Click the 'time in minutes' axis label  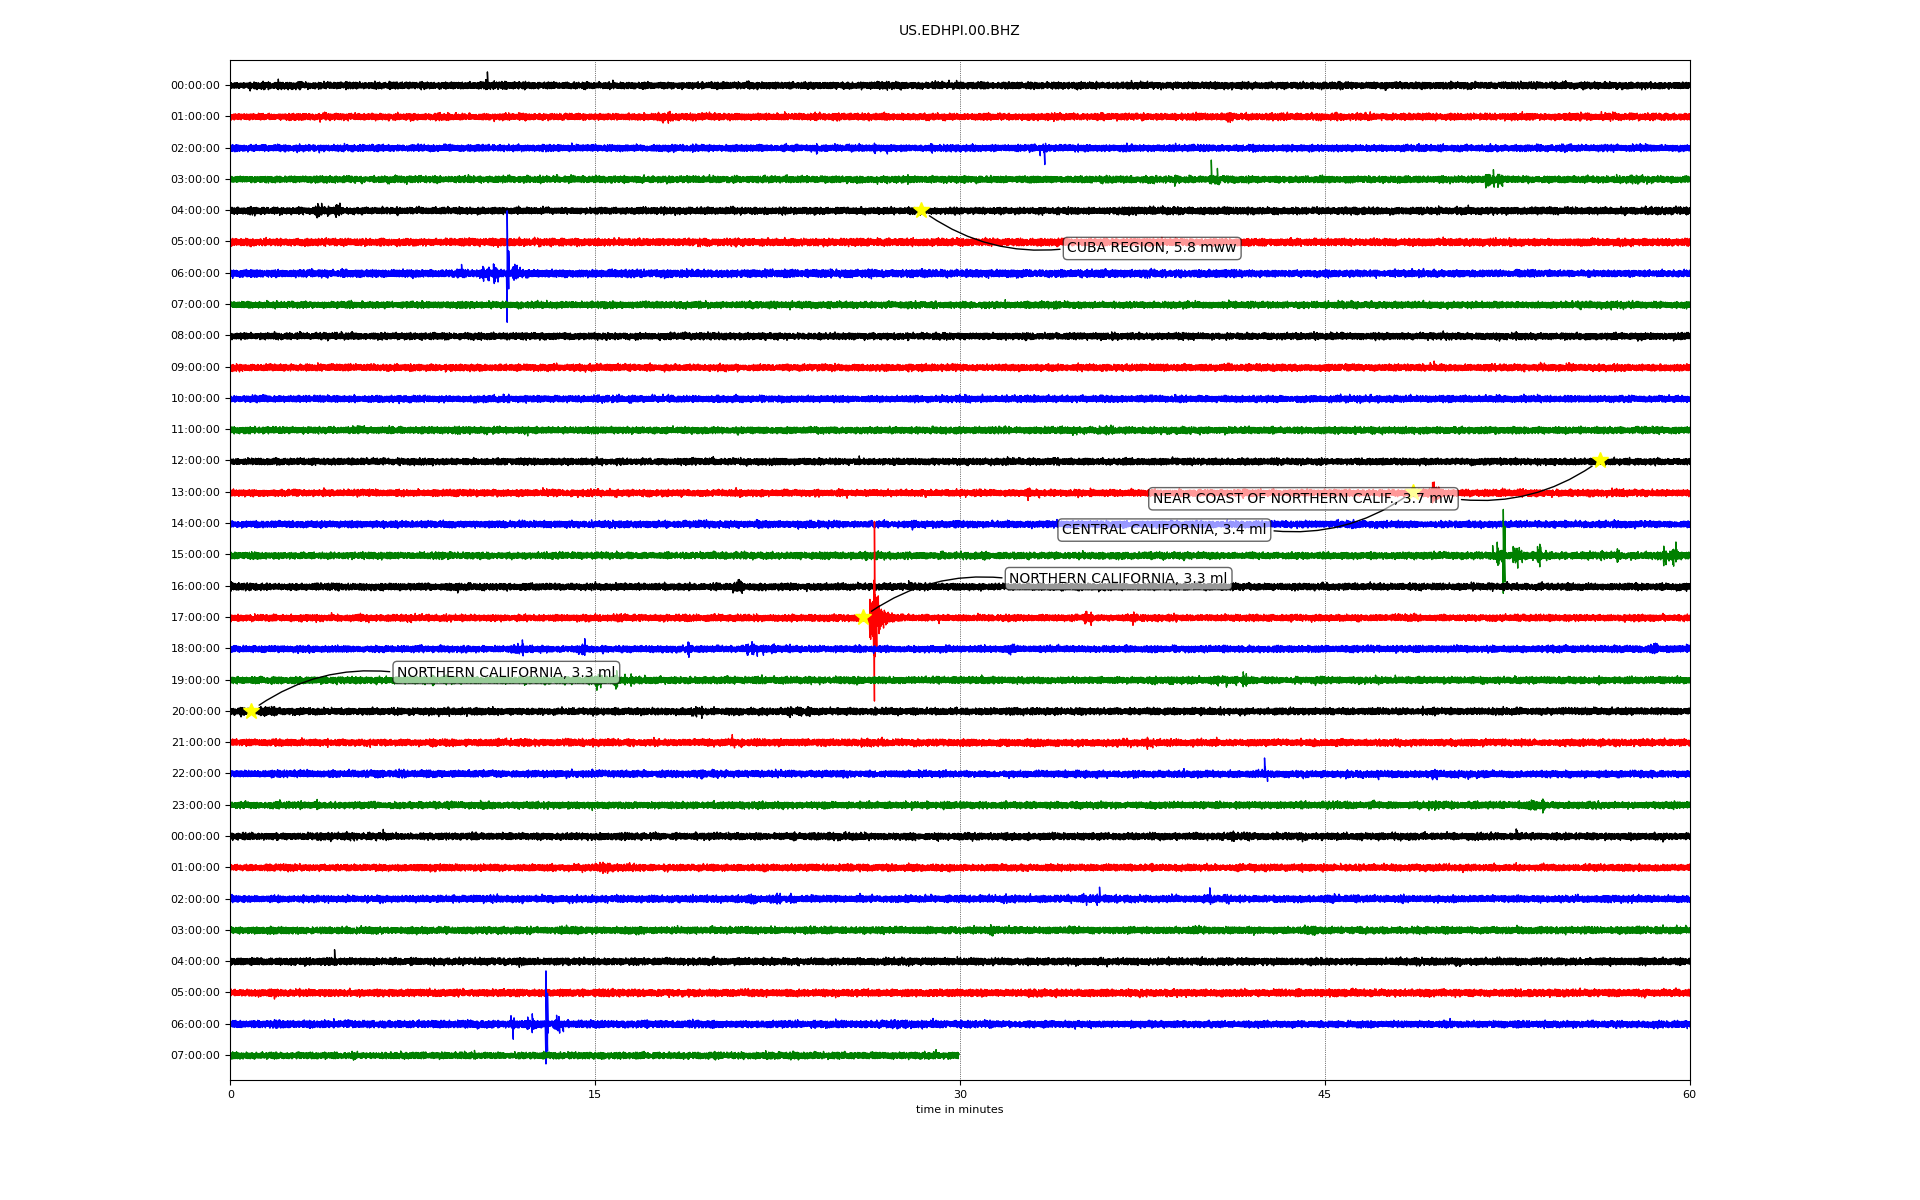(x=959, y=1110)
